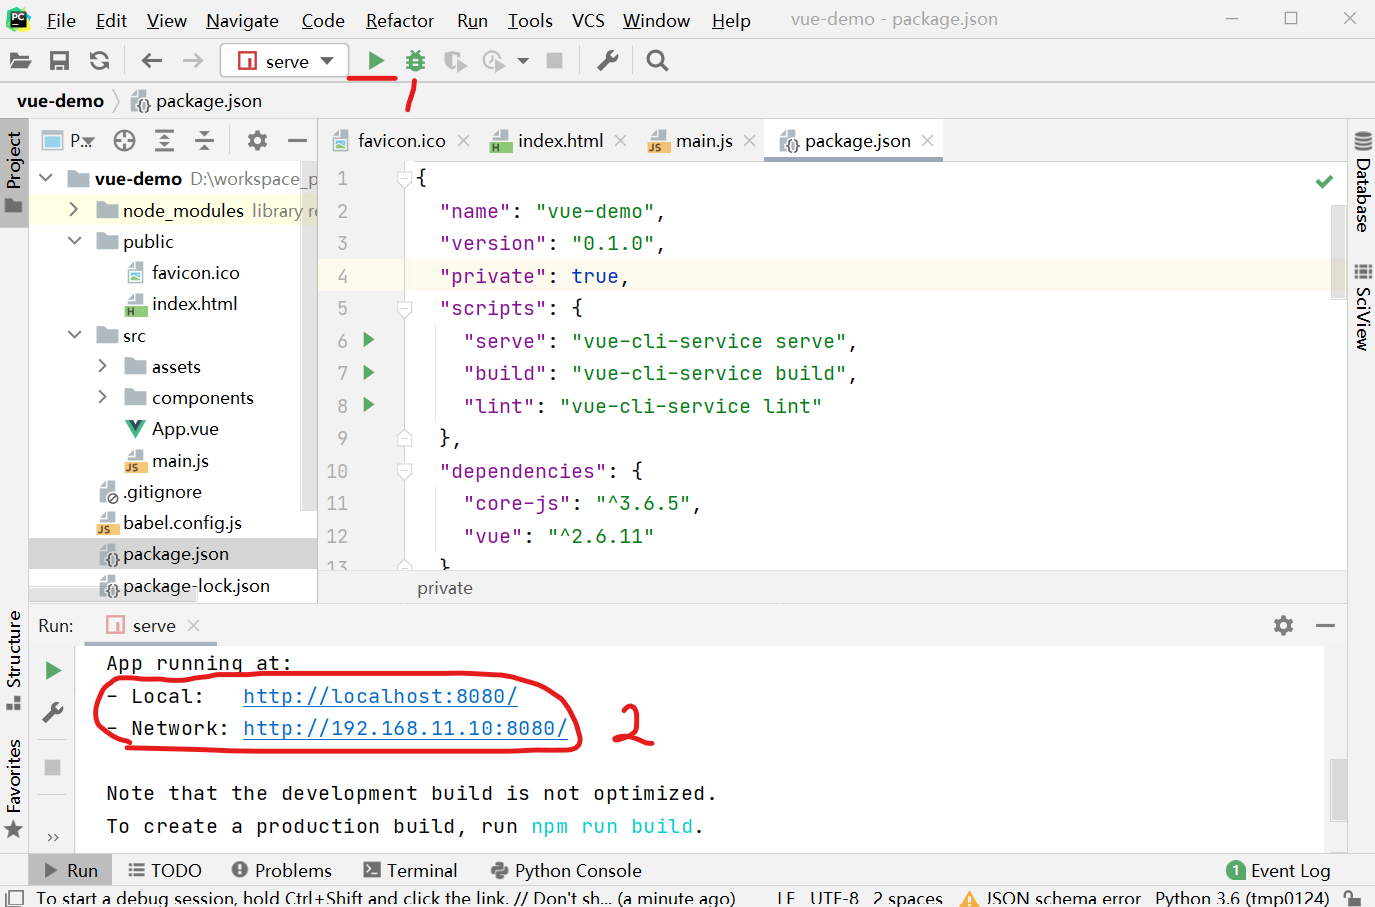Click the Synchronize reload icon
The image size is (1375, 907).
pos(99,61)
